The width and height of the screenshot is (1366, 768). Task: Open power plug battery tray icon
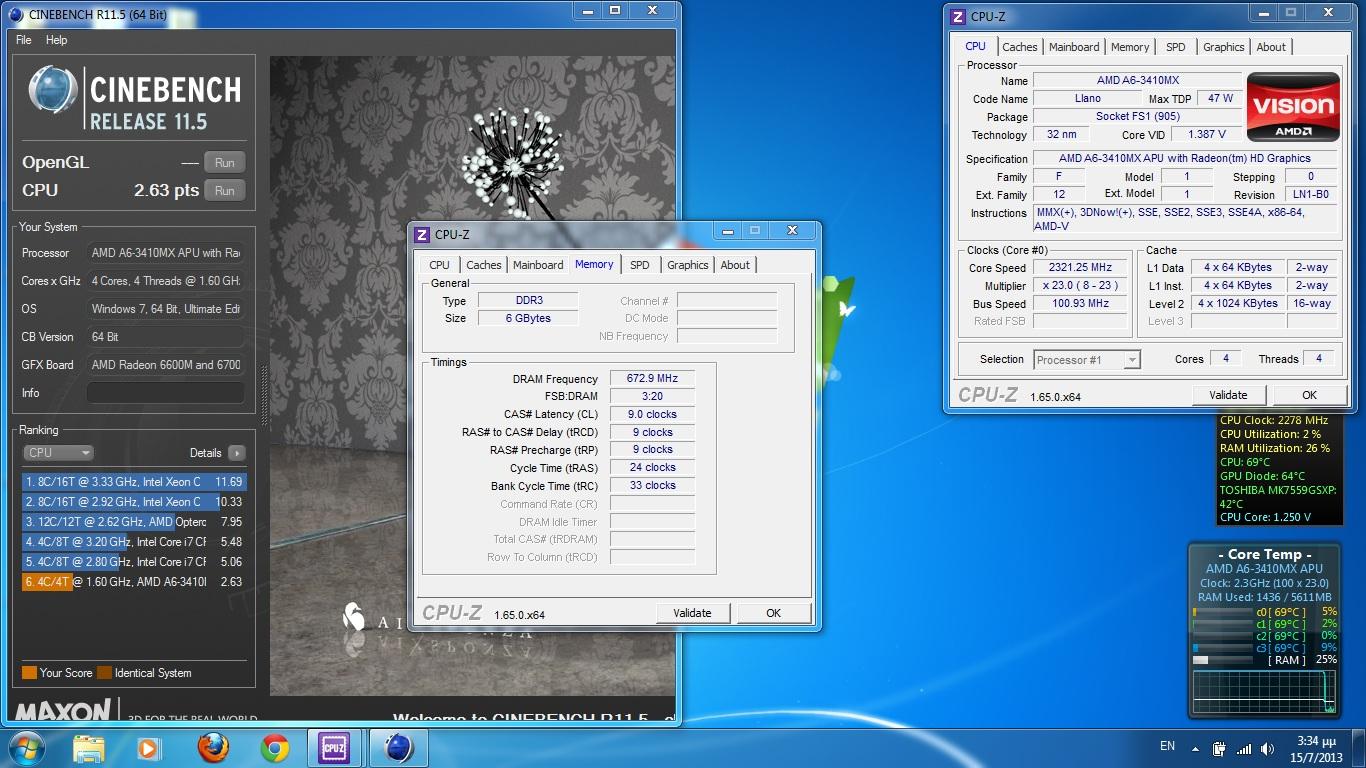click(x=1220, y=748)
